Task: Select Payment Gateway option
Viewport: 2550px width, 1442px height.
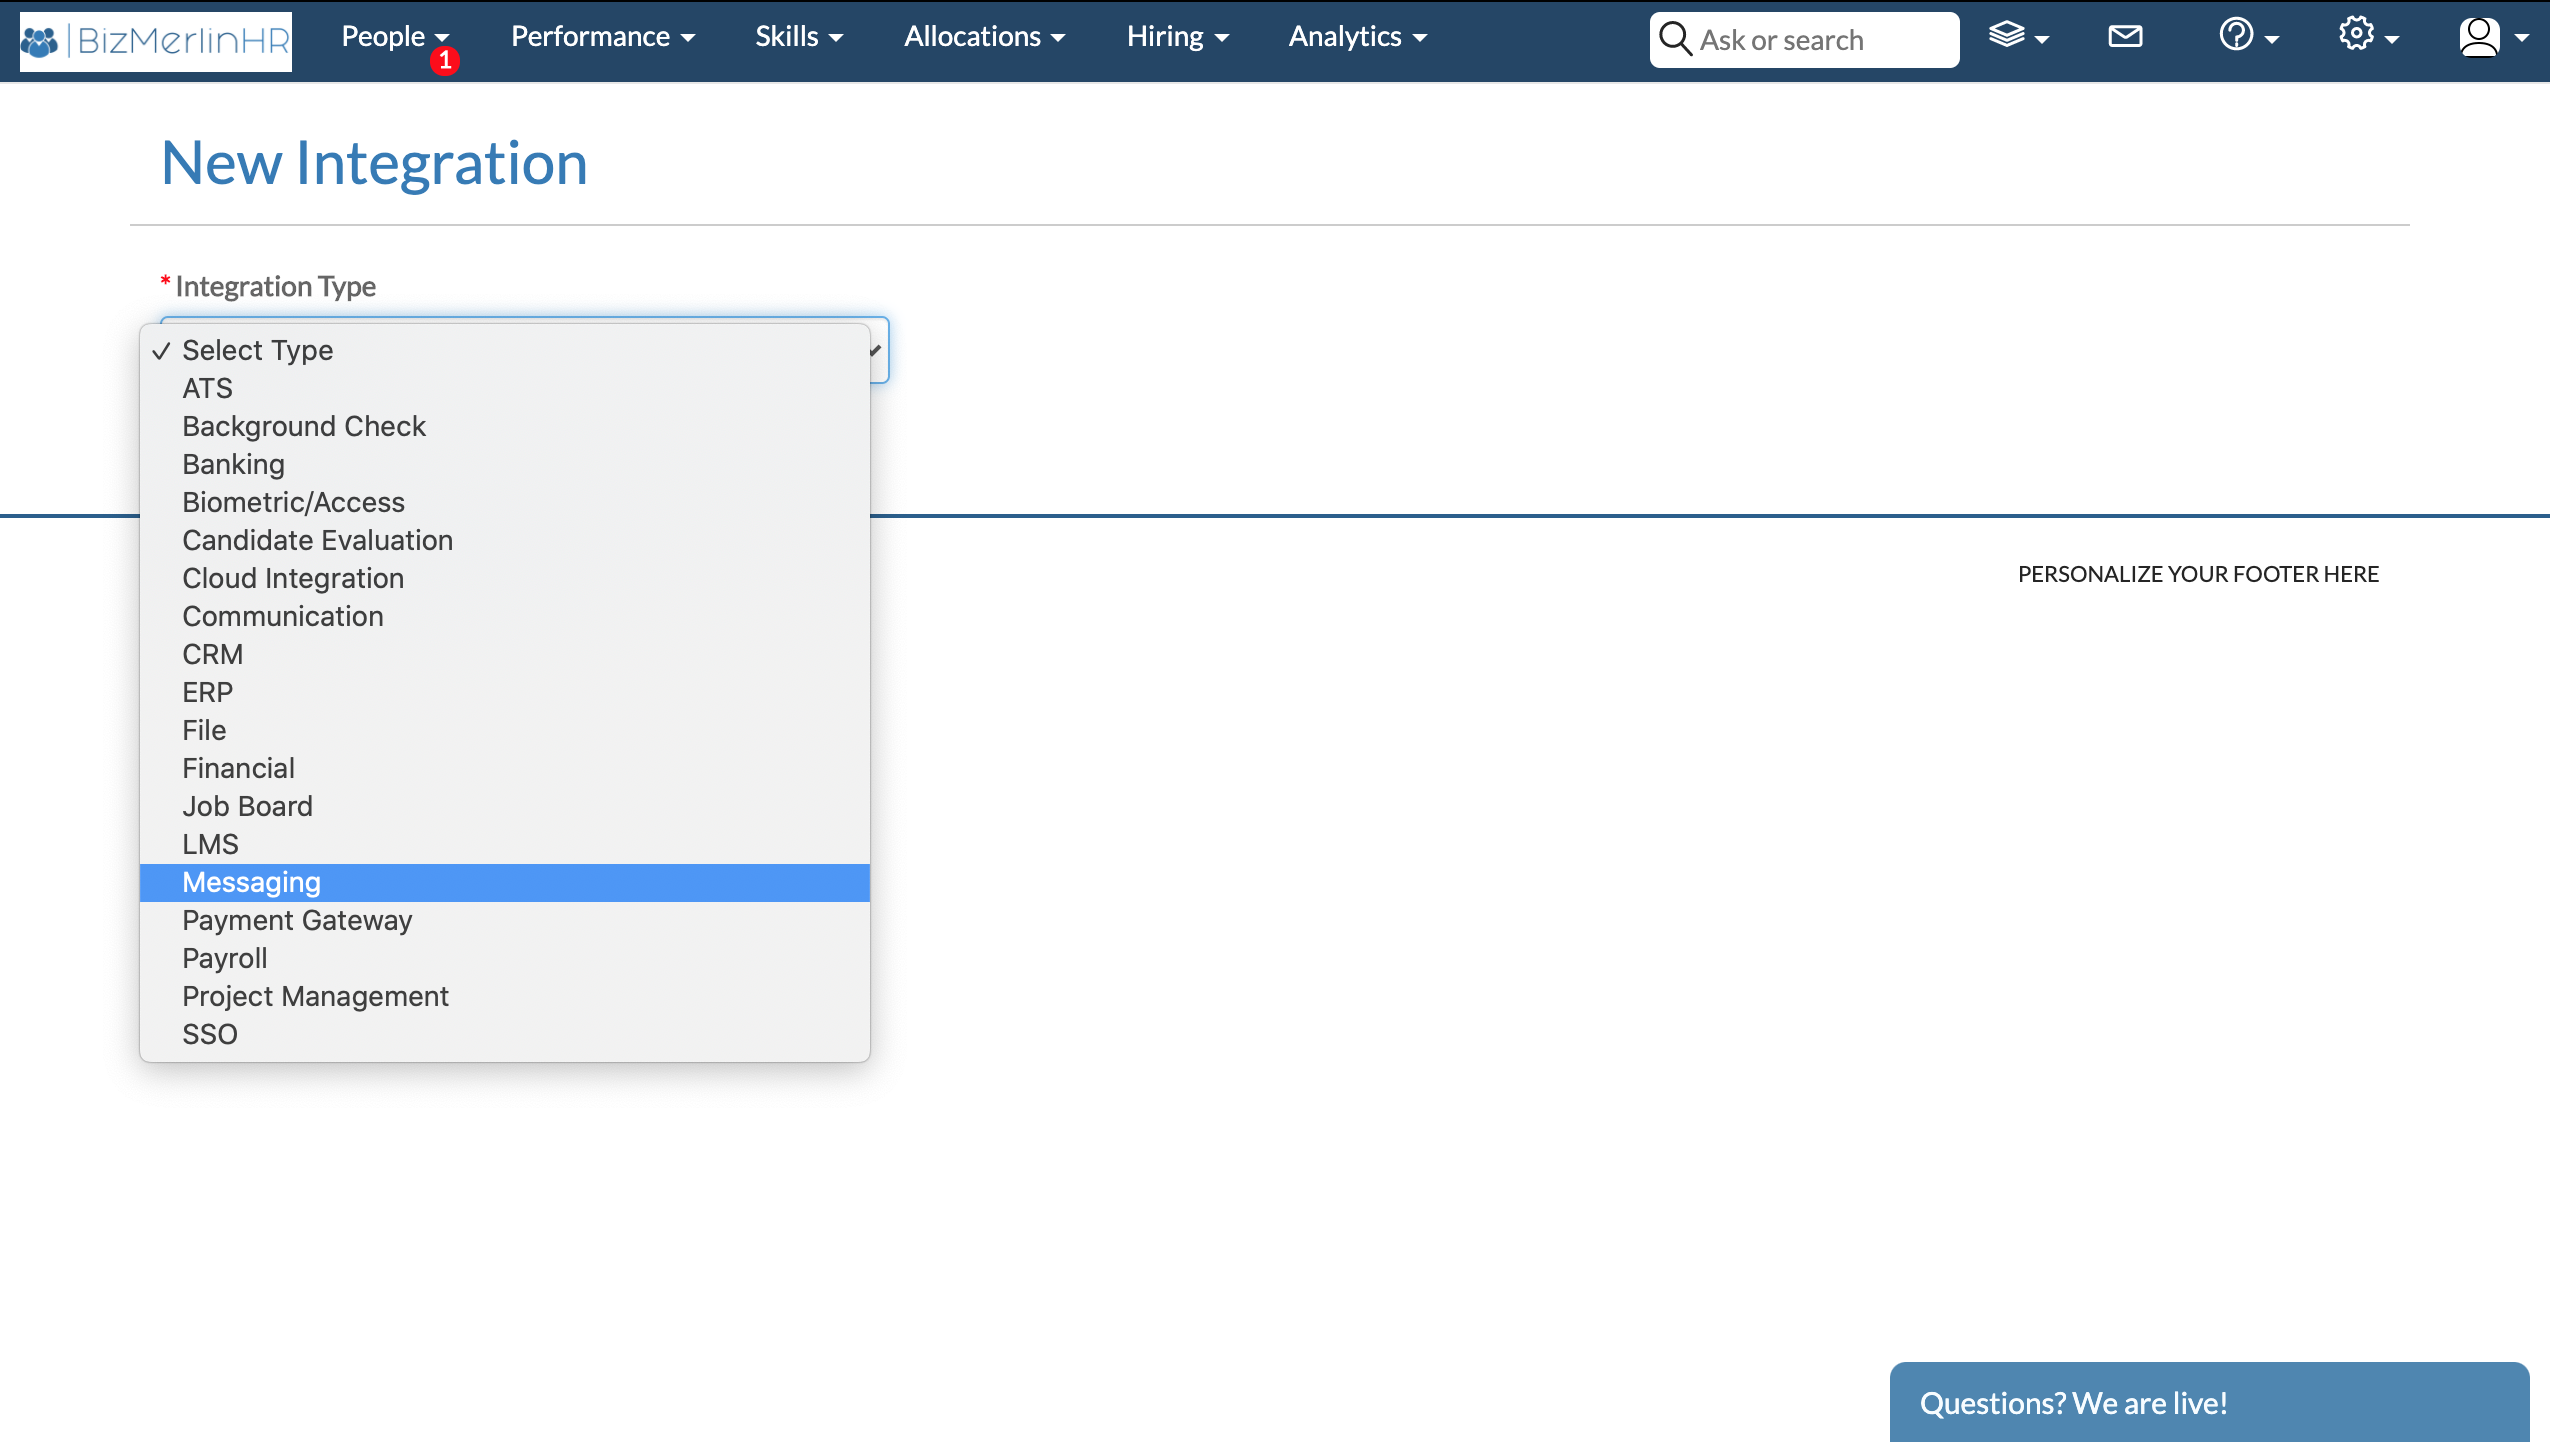Action: coord(505,920)
